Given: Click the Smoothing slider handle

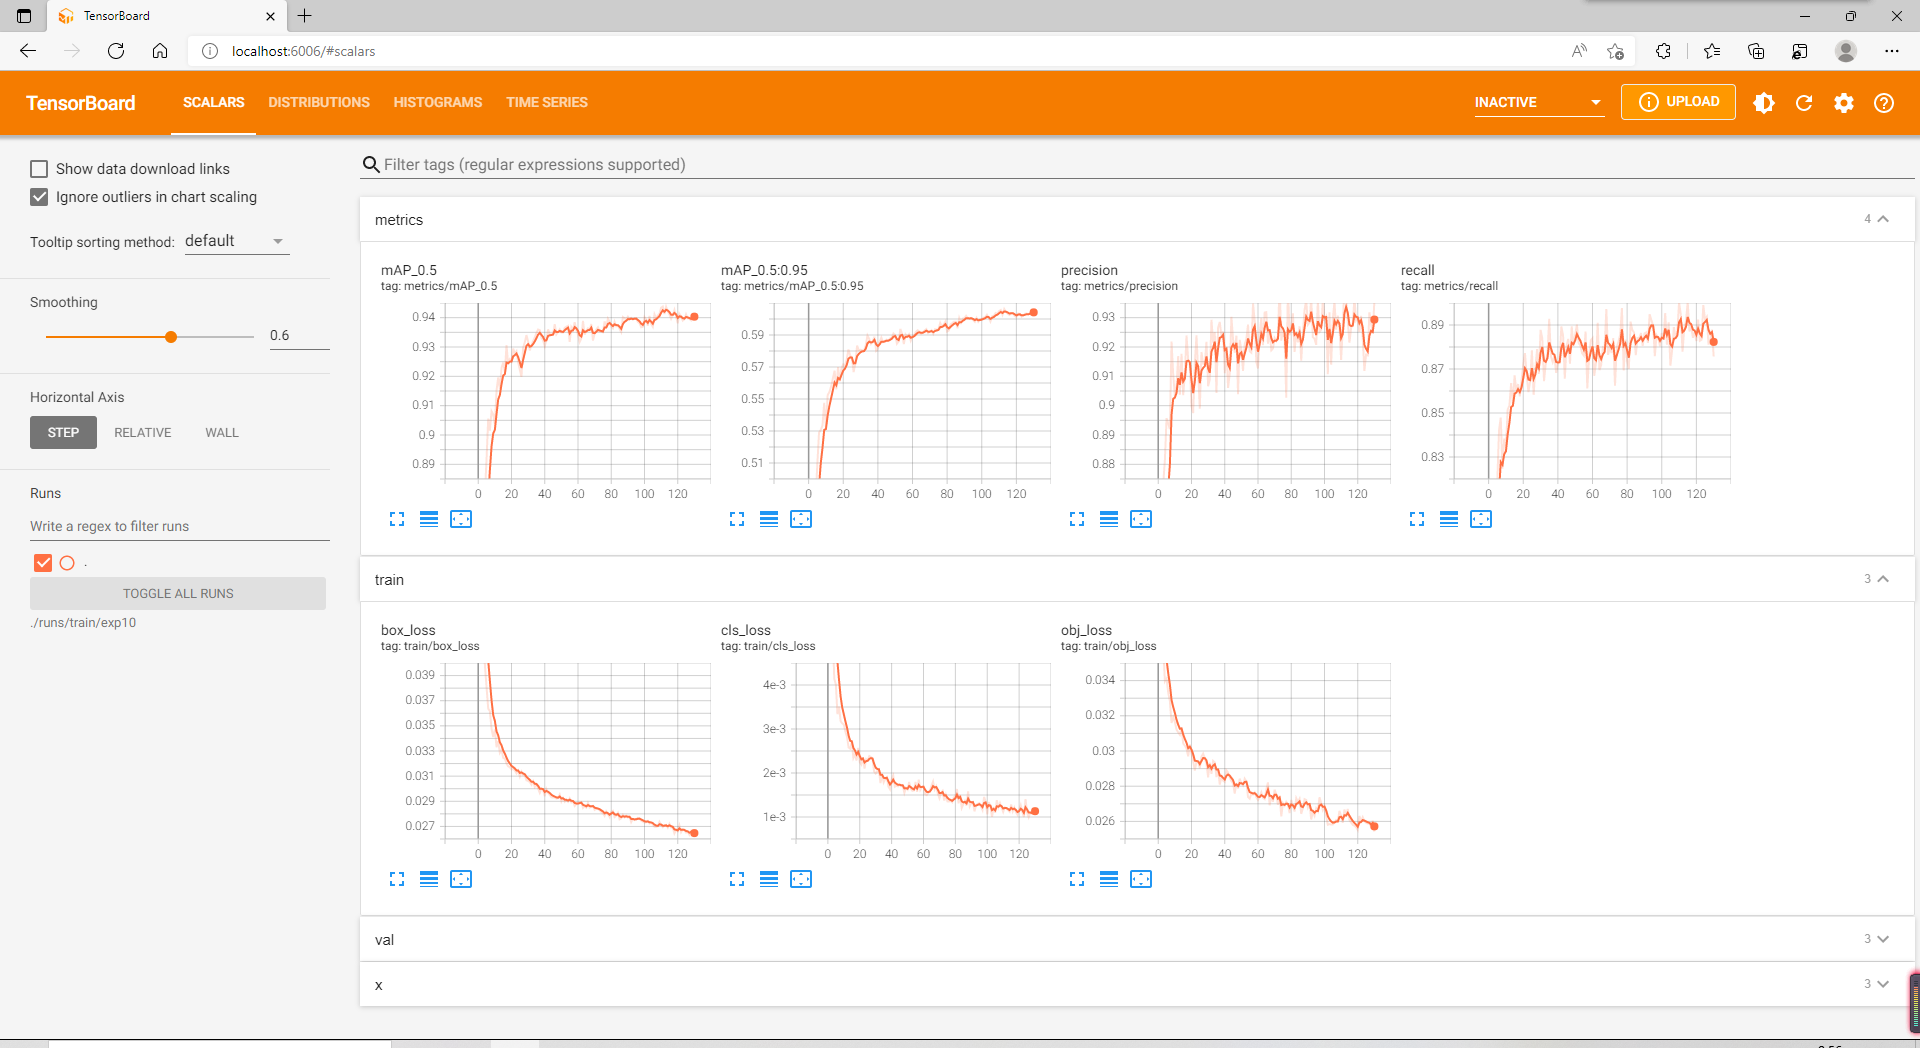Looking at the screenshot, I should (171, 337).
